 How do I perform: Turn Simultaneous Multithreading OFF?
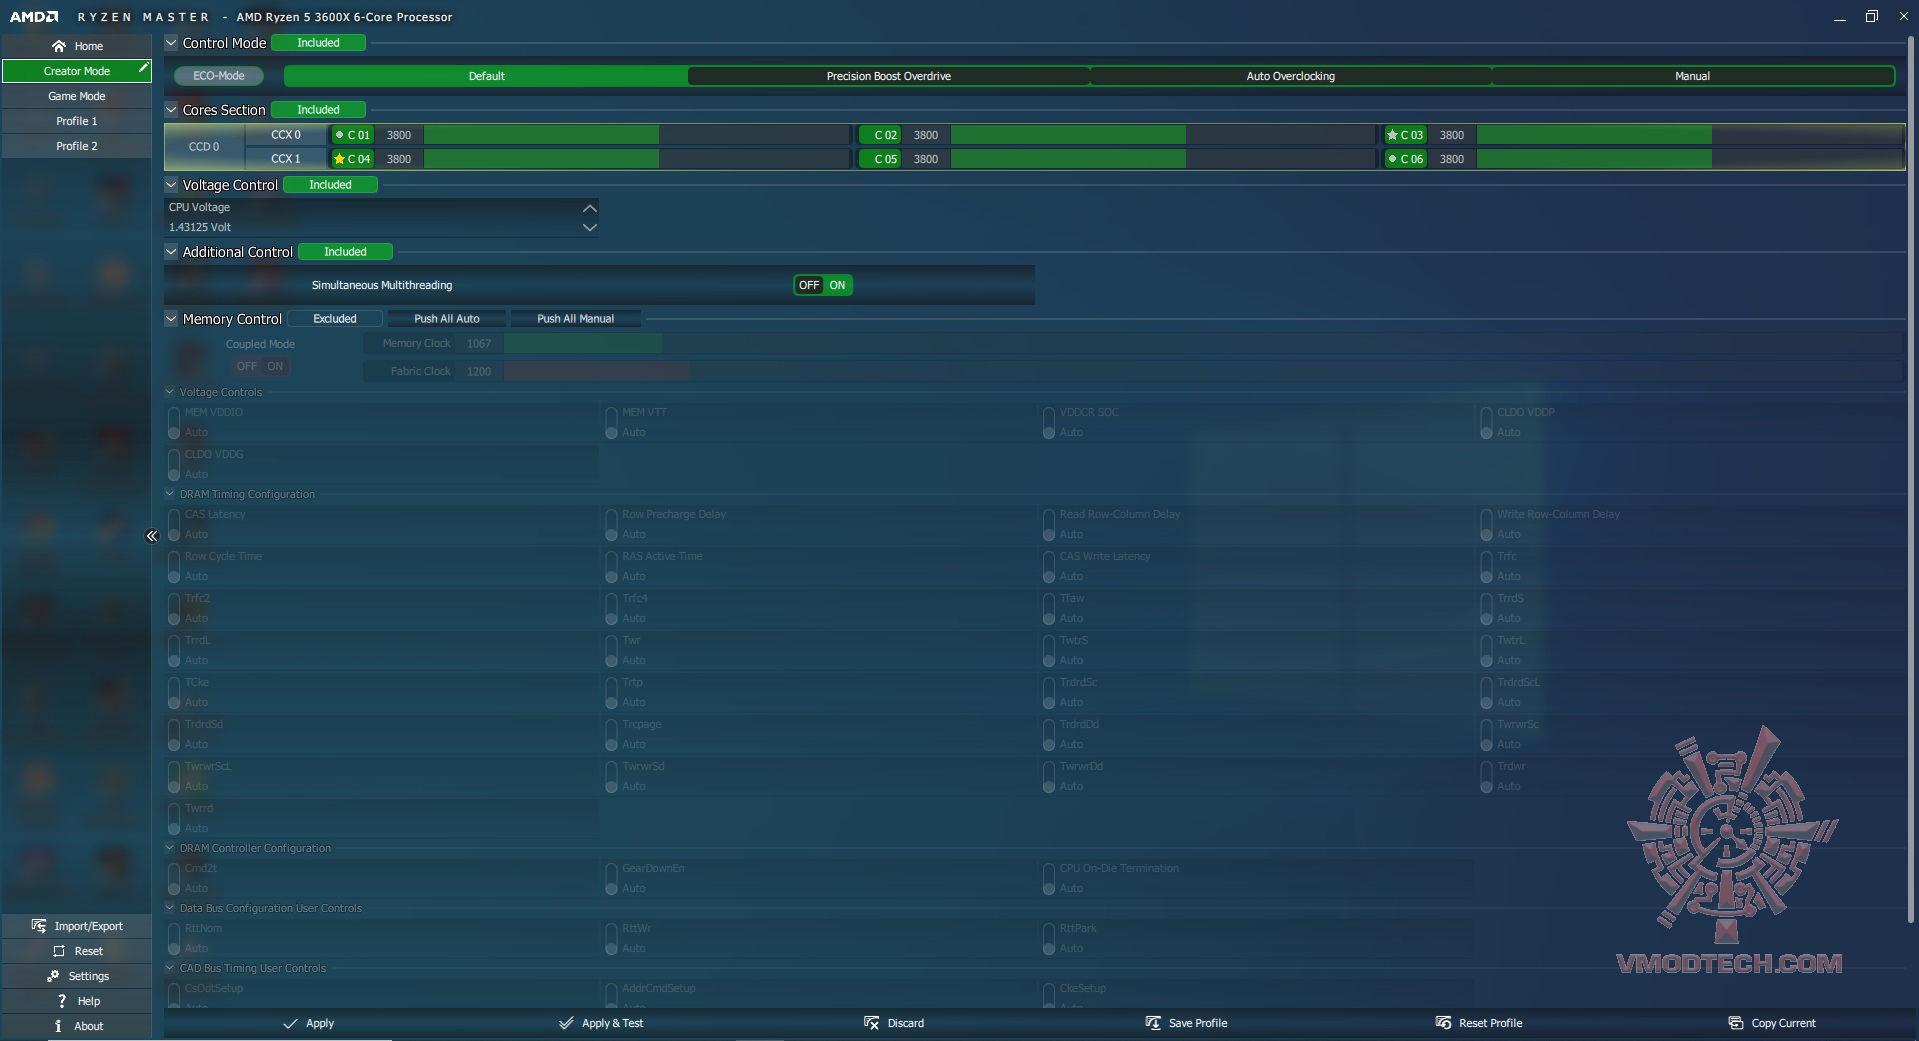(808, 285)
